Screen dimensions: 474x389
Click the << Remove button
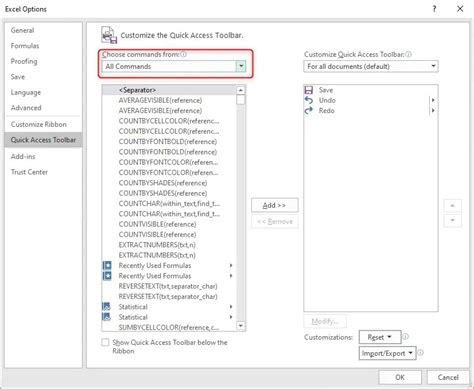(x=275, y=221)
